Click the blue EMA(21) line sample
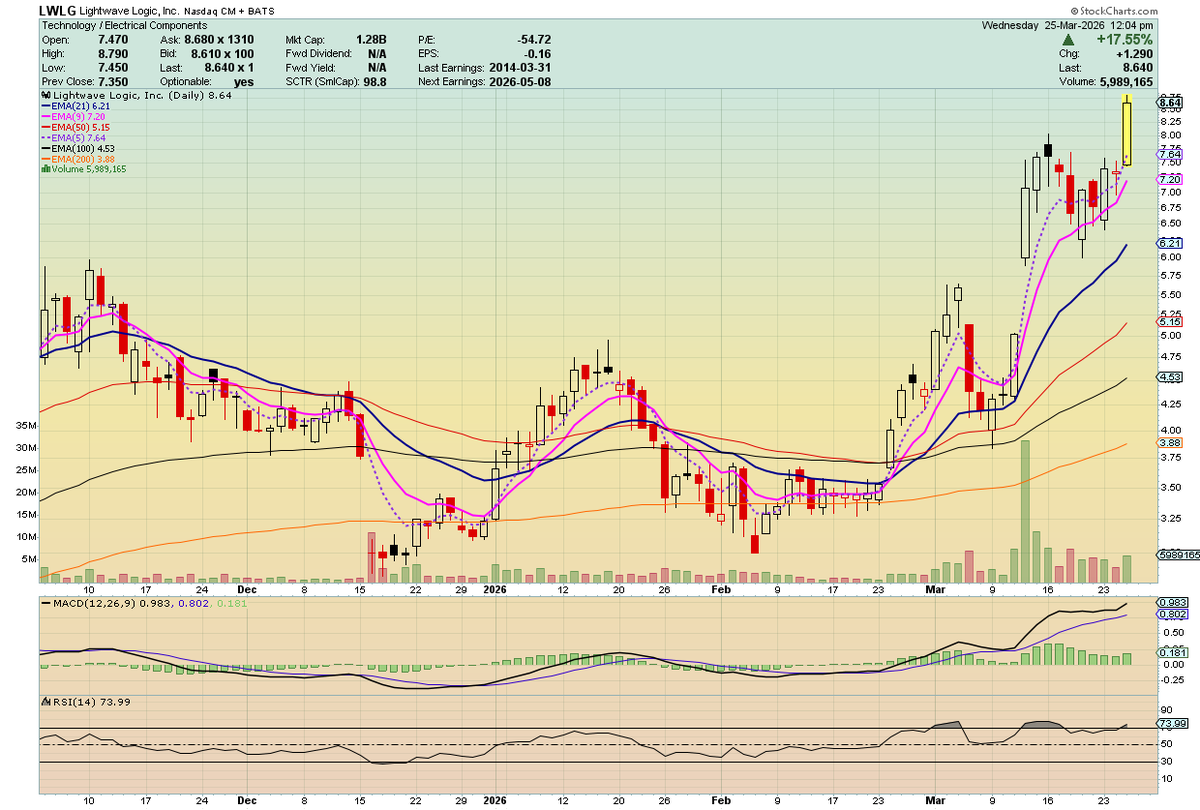The height and width of the screenshot is (810, 1200). [x=44, y=106]
